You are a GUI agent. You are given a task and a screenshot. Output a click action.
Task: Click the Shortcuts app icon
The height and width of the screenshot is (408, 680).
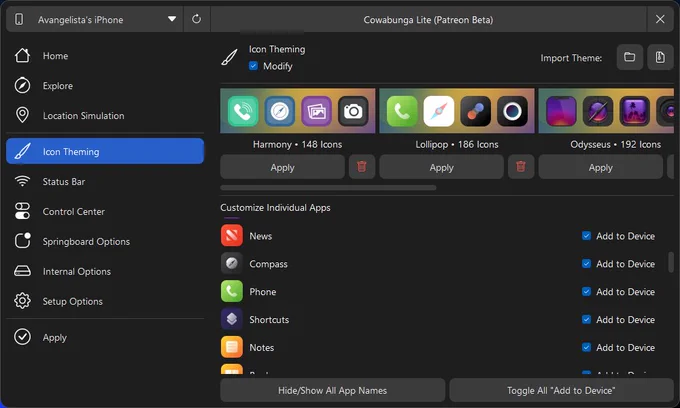pyautogui.click(x=232, y=319)
